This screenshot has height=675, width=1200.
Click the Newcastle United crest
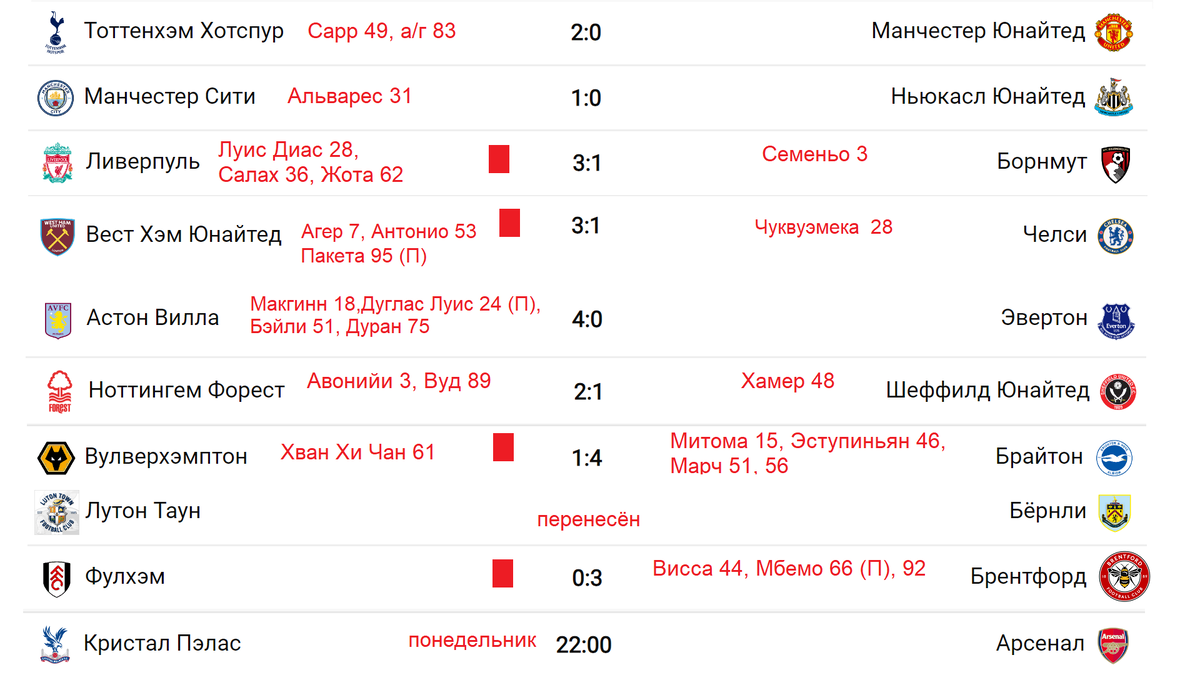1113,98
